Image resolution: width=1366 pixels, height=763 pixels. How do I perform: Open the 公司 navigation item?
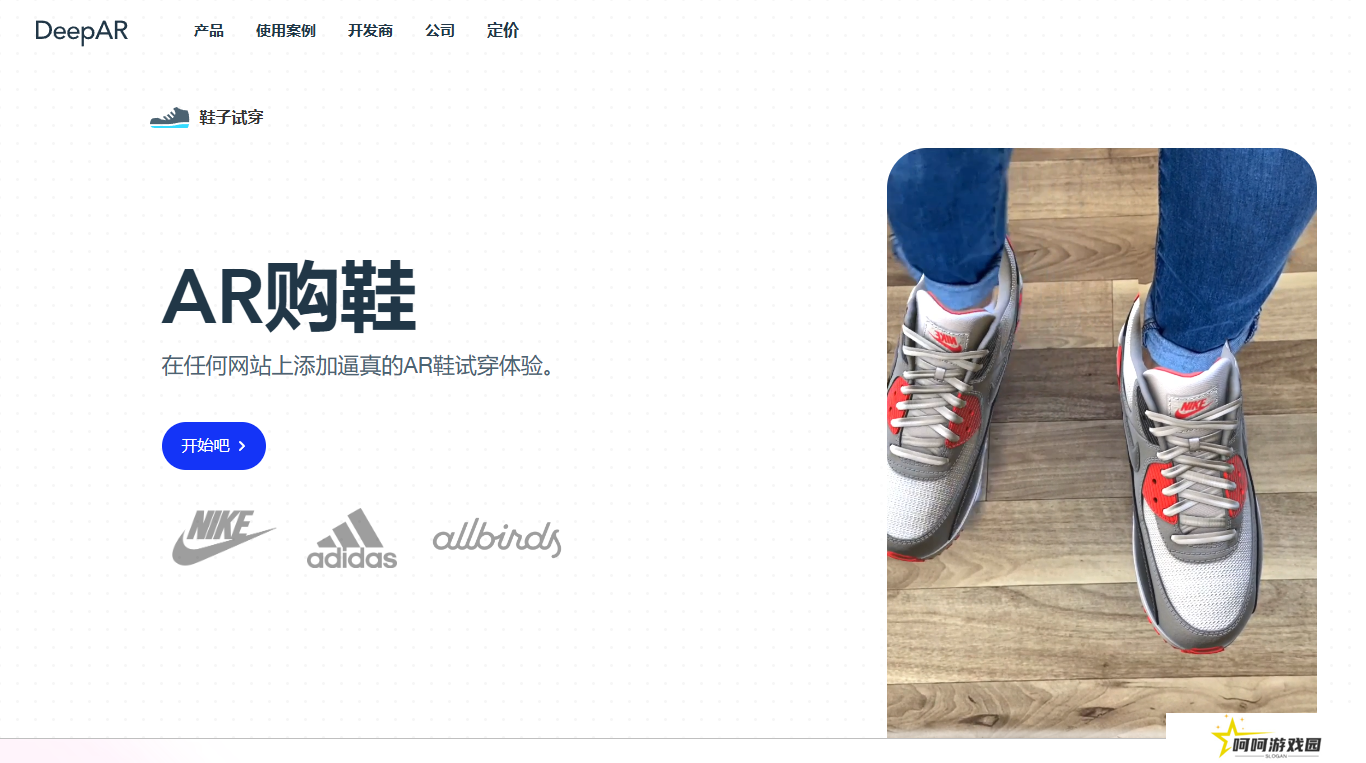click(440, 31)
